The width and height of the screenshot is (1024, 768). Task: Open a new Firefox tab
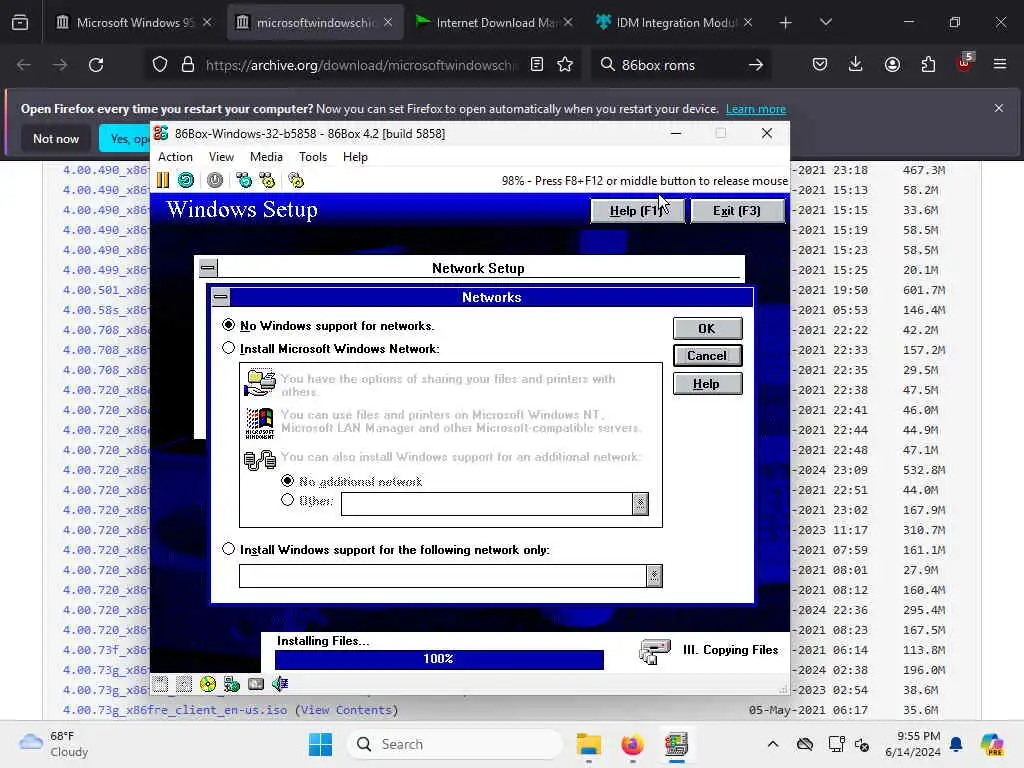[x=786, y=23]
